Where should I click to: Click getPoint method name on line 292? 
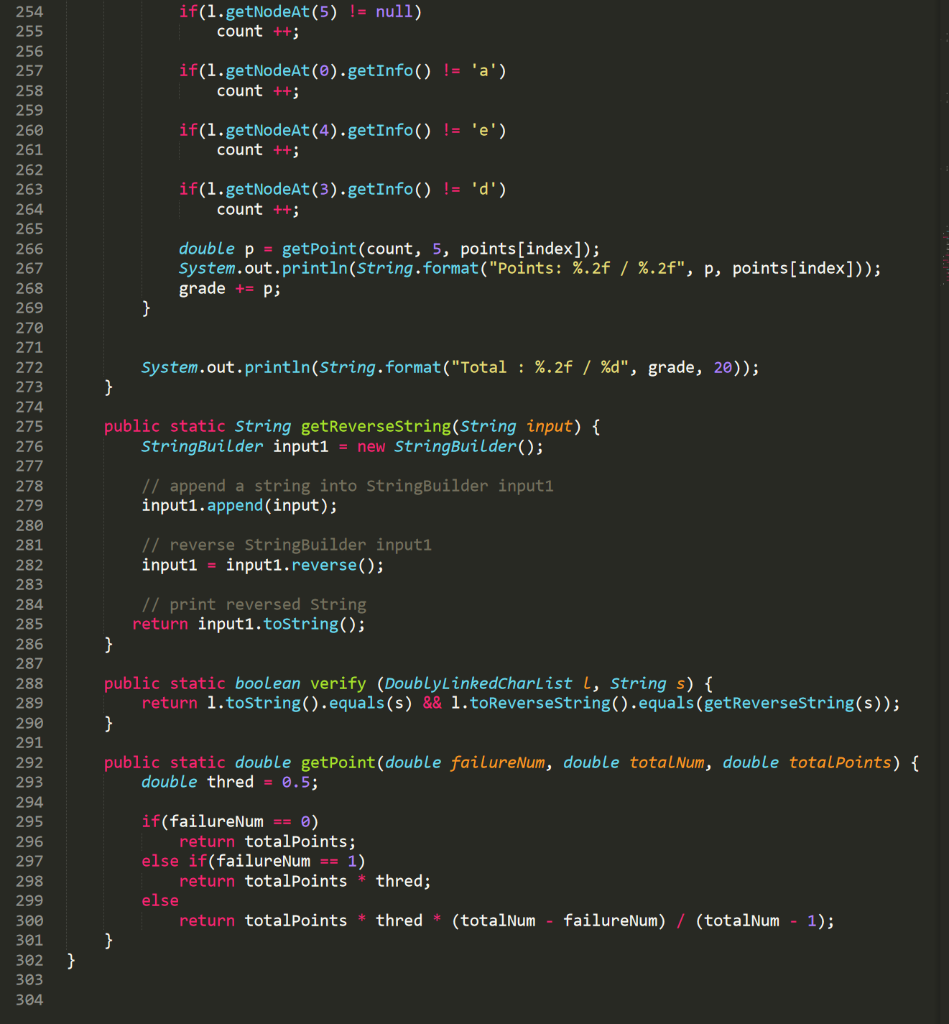(338, 762)
